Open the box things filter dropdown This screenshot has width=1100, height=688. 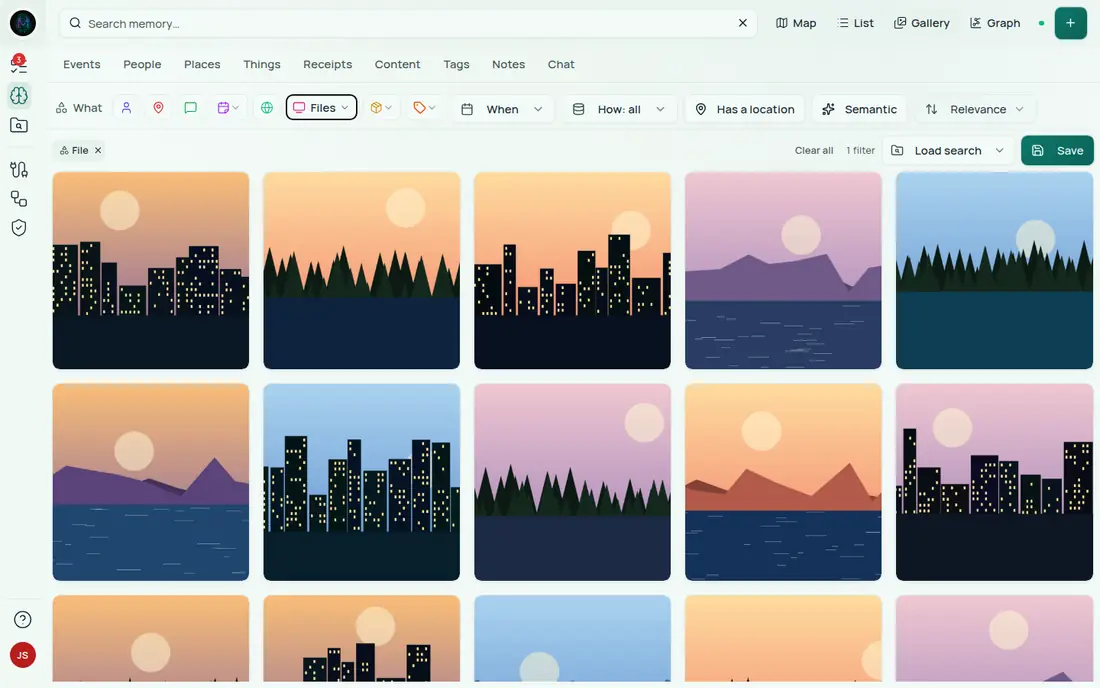(381, 107)
